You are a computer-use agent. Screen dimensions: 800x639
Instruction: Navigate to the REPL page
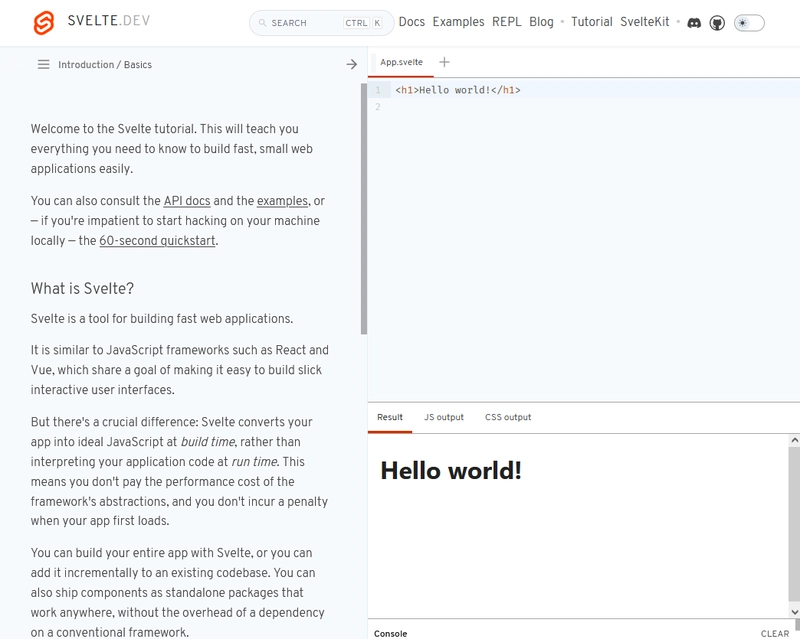point(506,22)
